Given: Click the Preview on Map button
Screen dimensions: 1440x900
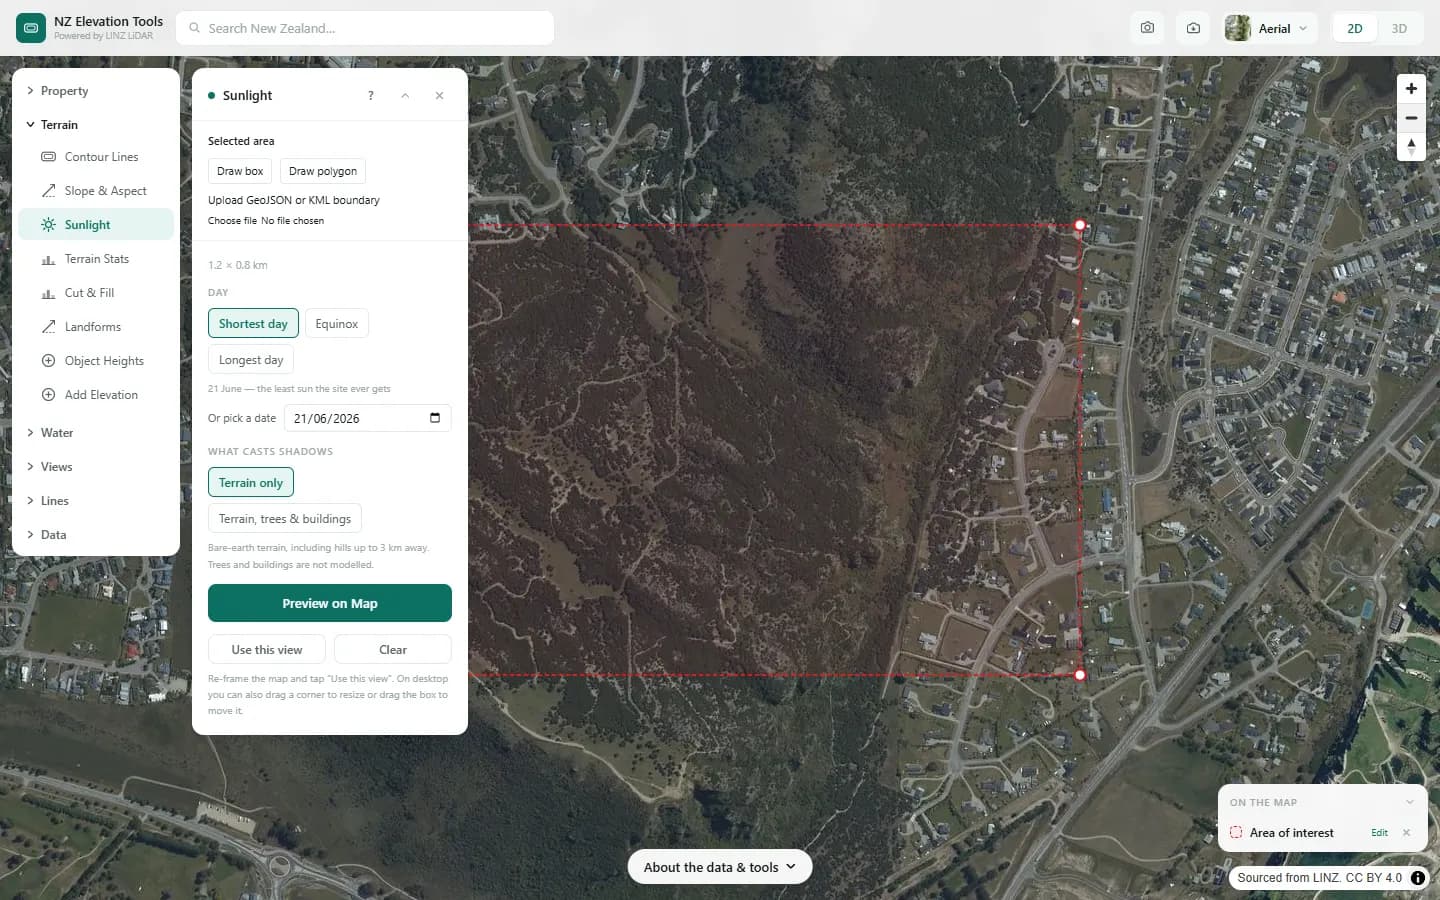Looking at the screenshot, I should [330, 603].
